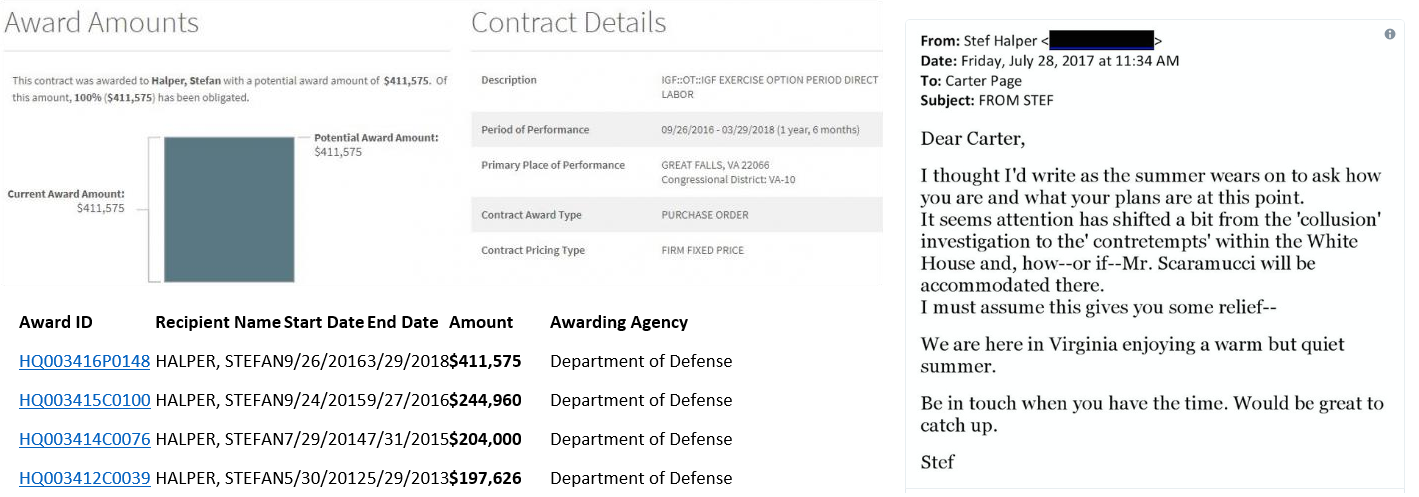Click the Awarding Agency column header
This screenshot has width=1419, height=497.
click(x=619, y=322)
